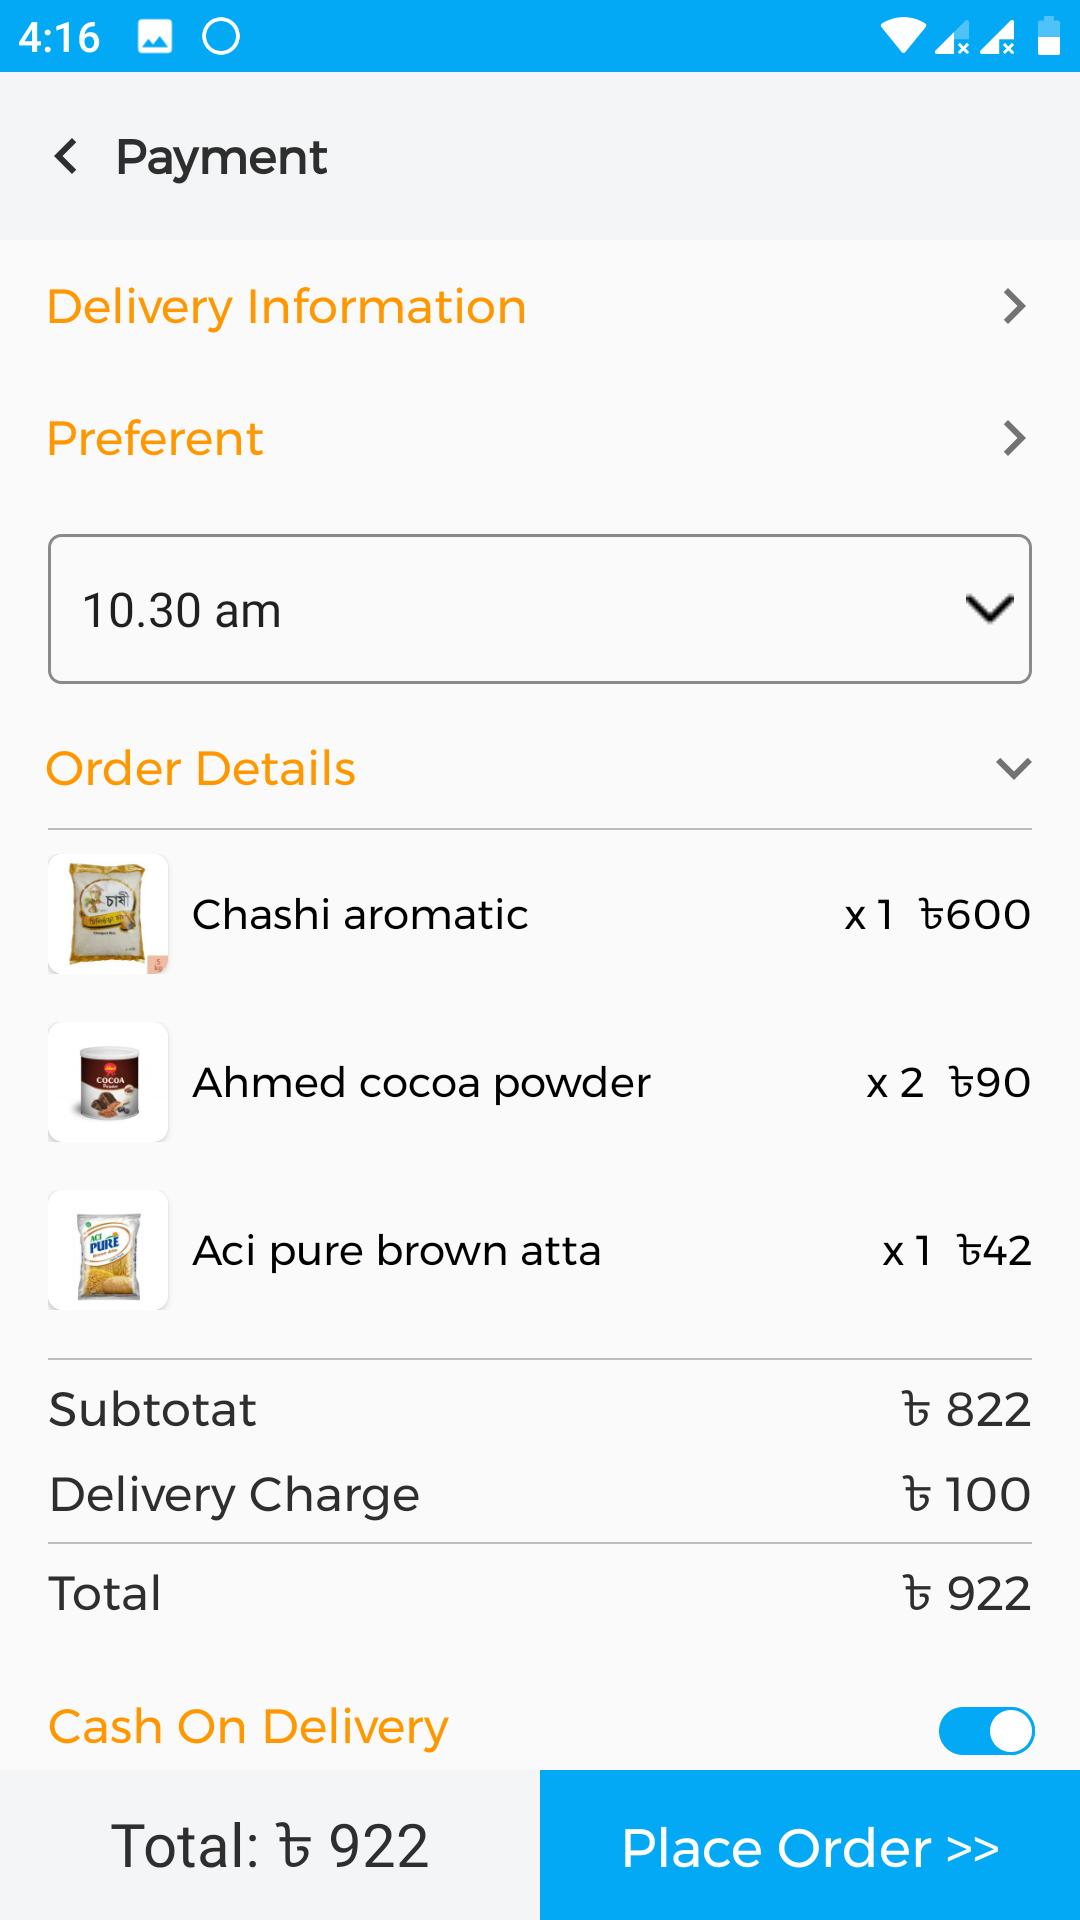The width and height of the screenshot is (1080, 1920).
Task: Select the Ahmed cocoa powder item name
Action: click(x=421, y=1083)
